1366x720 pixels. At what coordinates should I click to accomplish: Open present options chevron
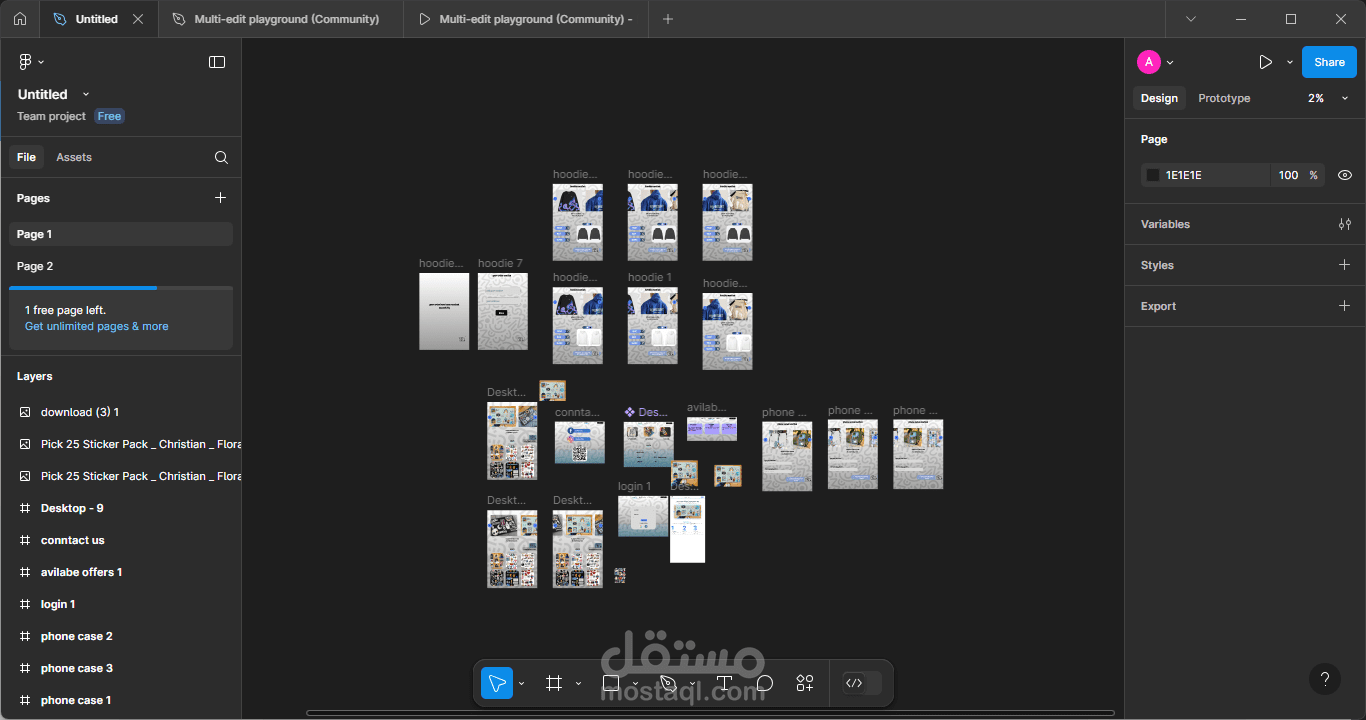1290,62
